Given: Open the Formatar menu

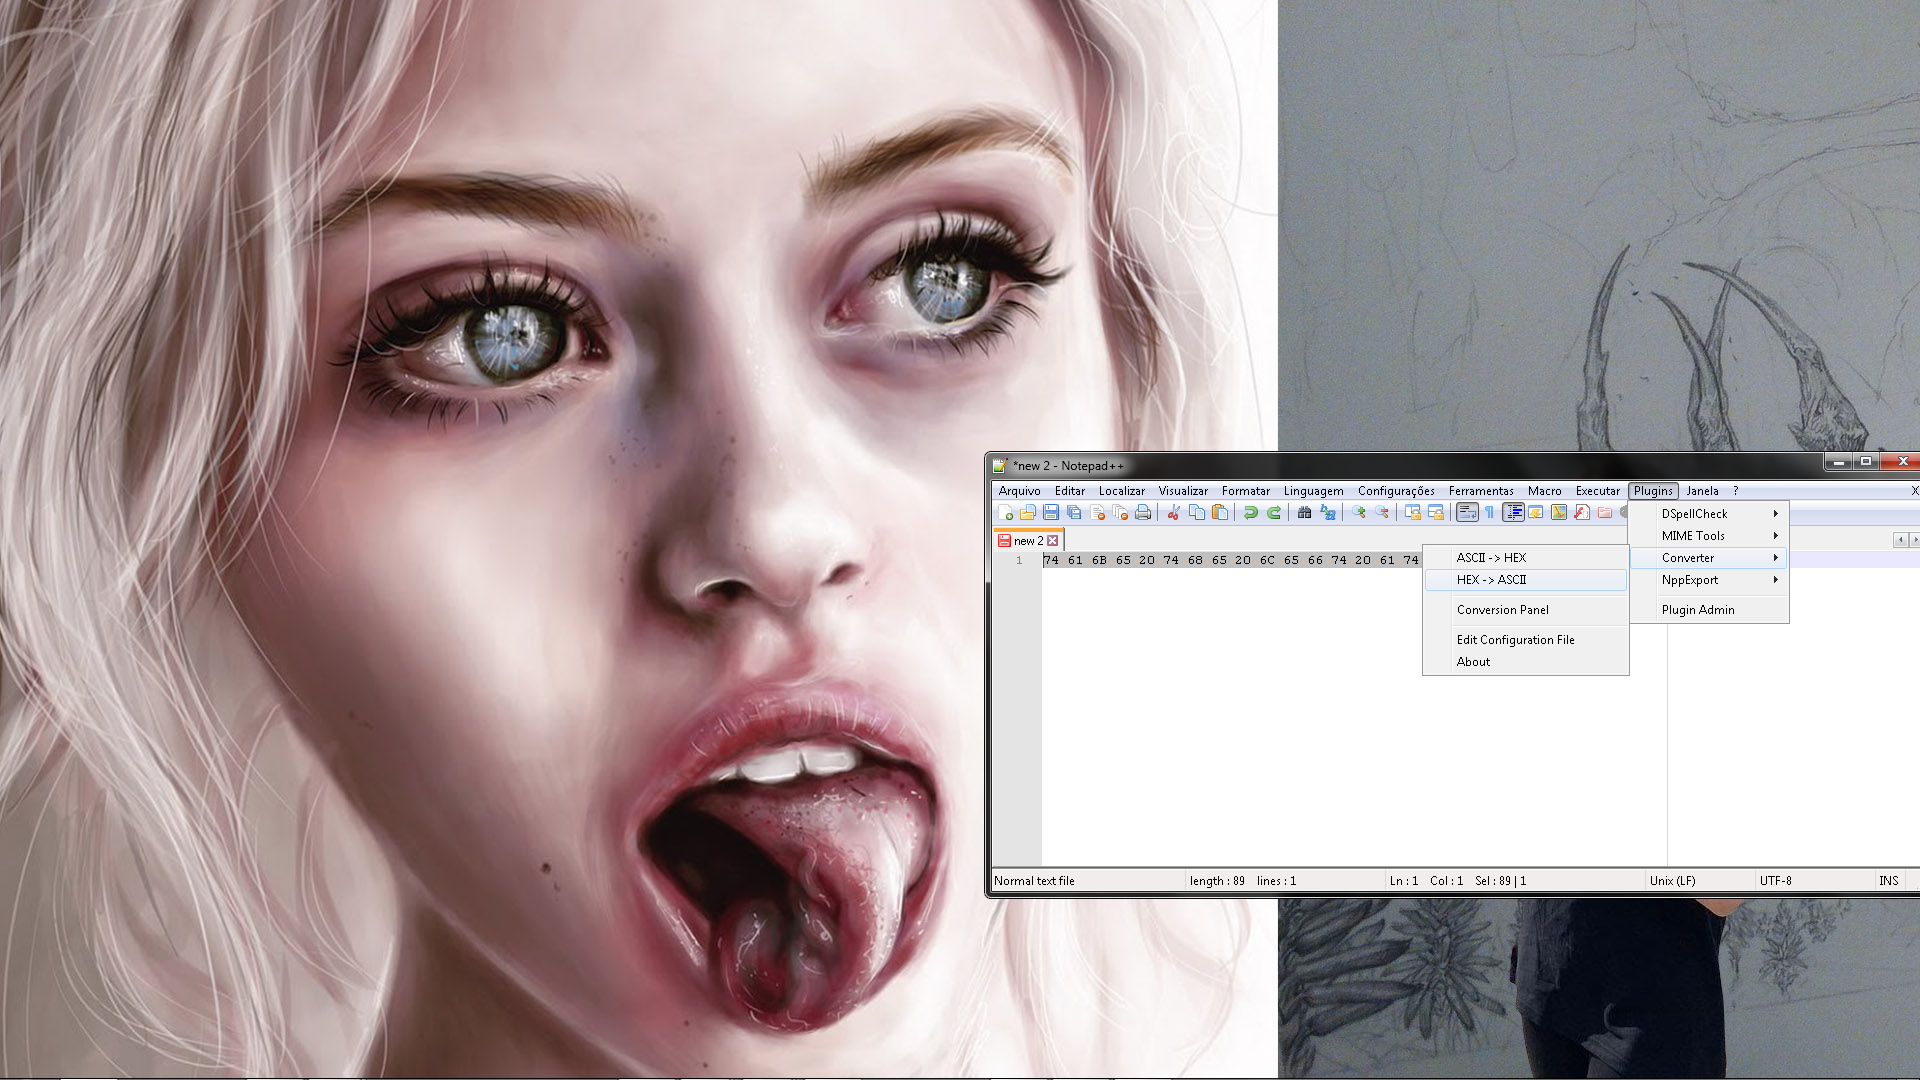Looking at the screenshot, I should click(x=1245, y=491).
